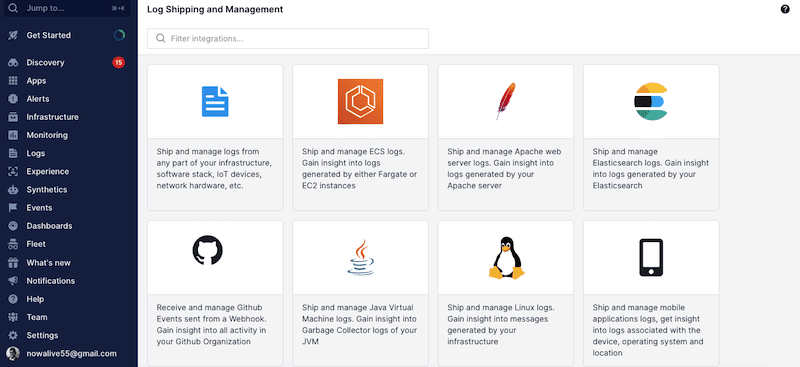800x367 pixels.
Task: Click the Apps grid icon
Action: (13, 81)
